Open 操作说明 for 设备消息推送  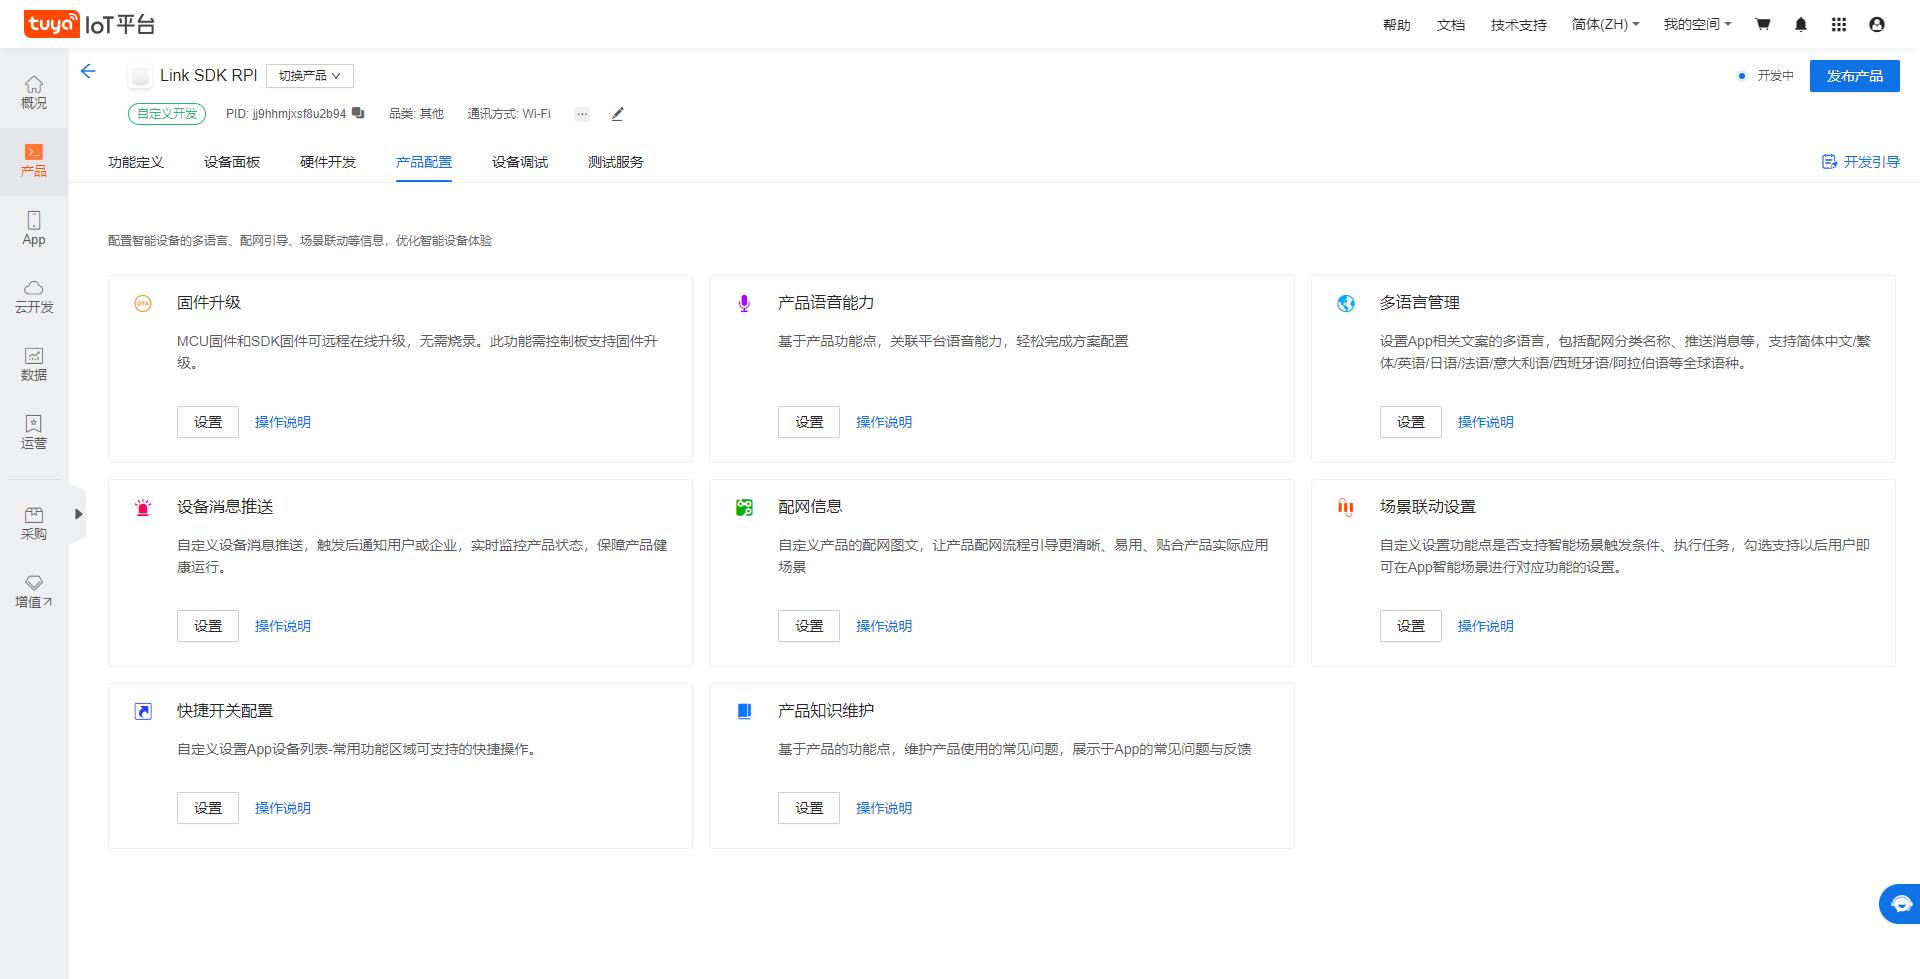283,626
